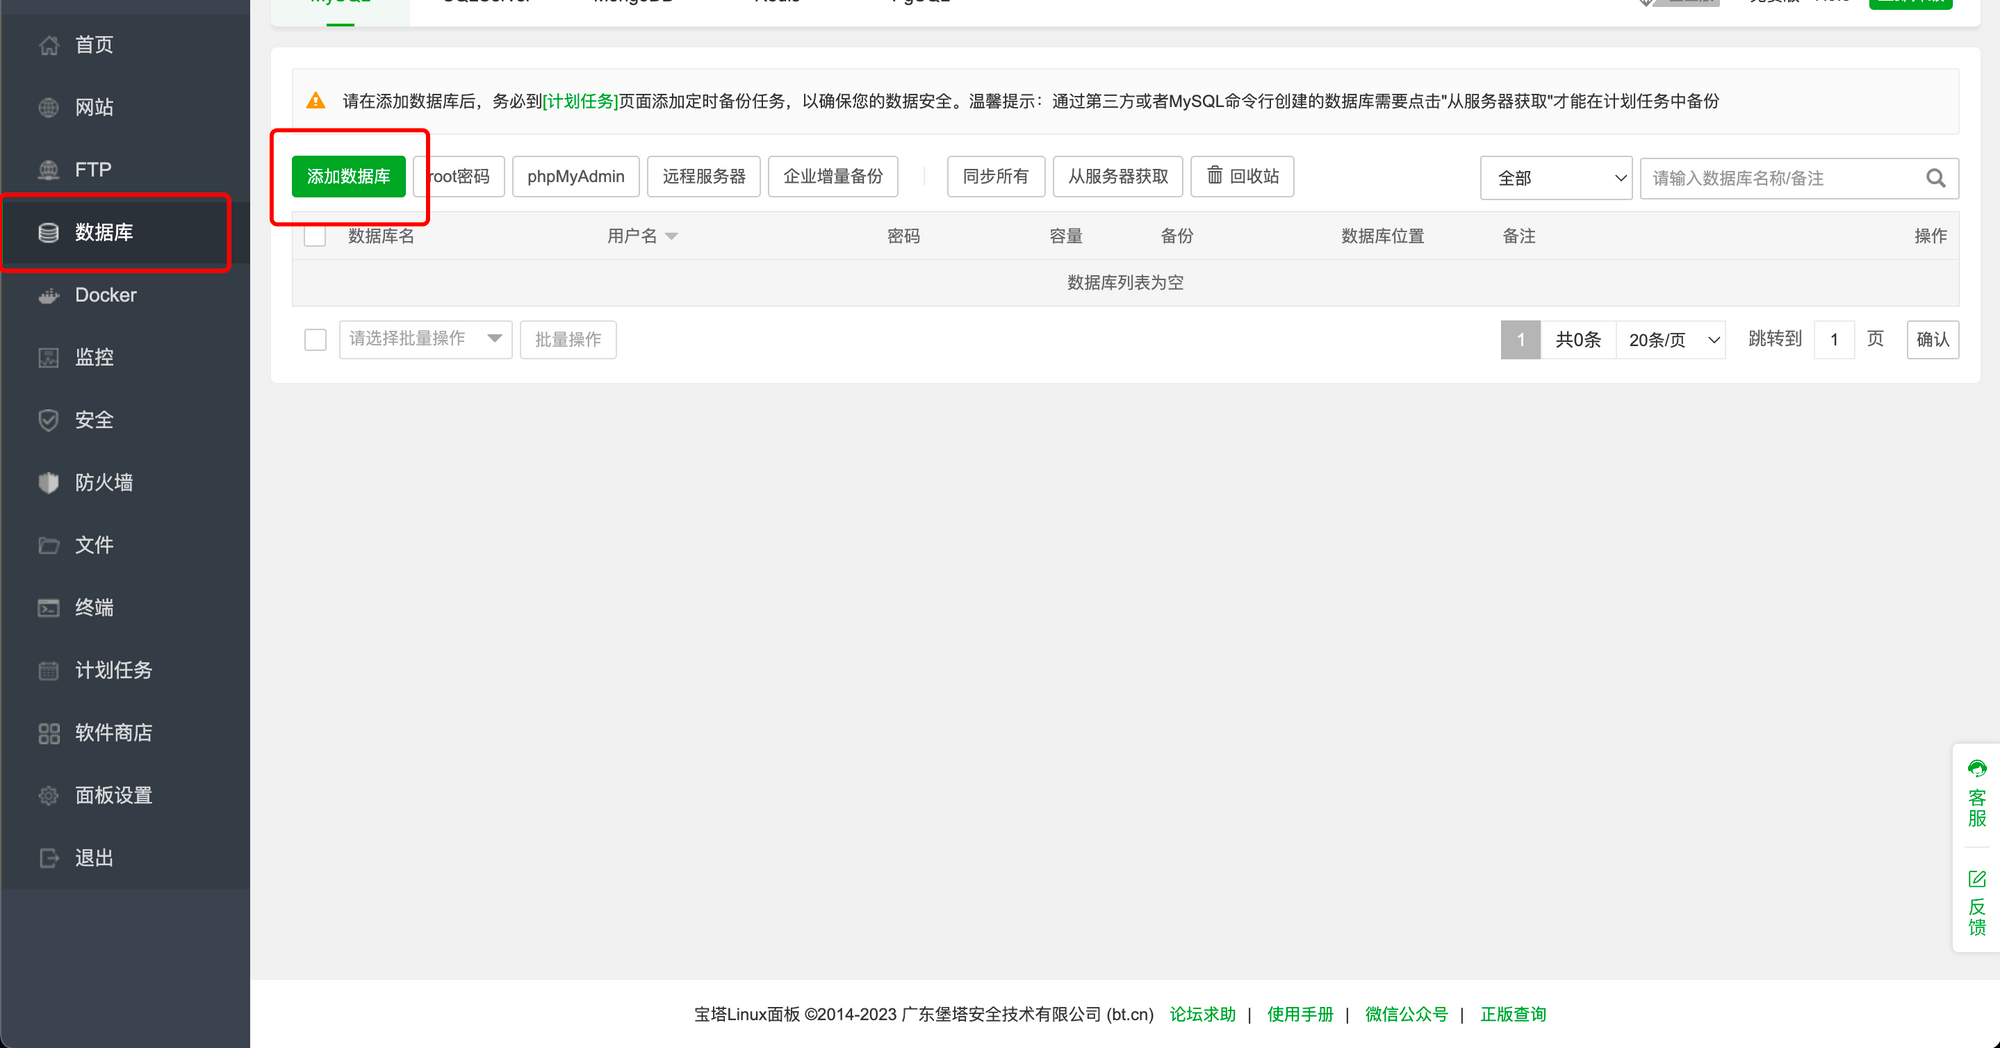Click the 数据库名 column header
Viewport: 2000px width, 1048px height.
coord(381,236)
